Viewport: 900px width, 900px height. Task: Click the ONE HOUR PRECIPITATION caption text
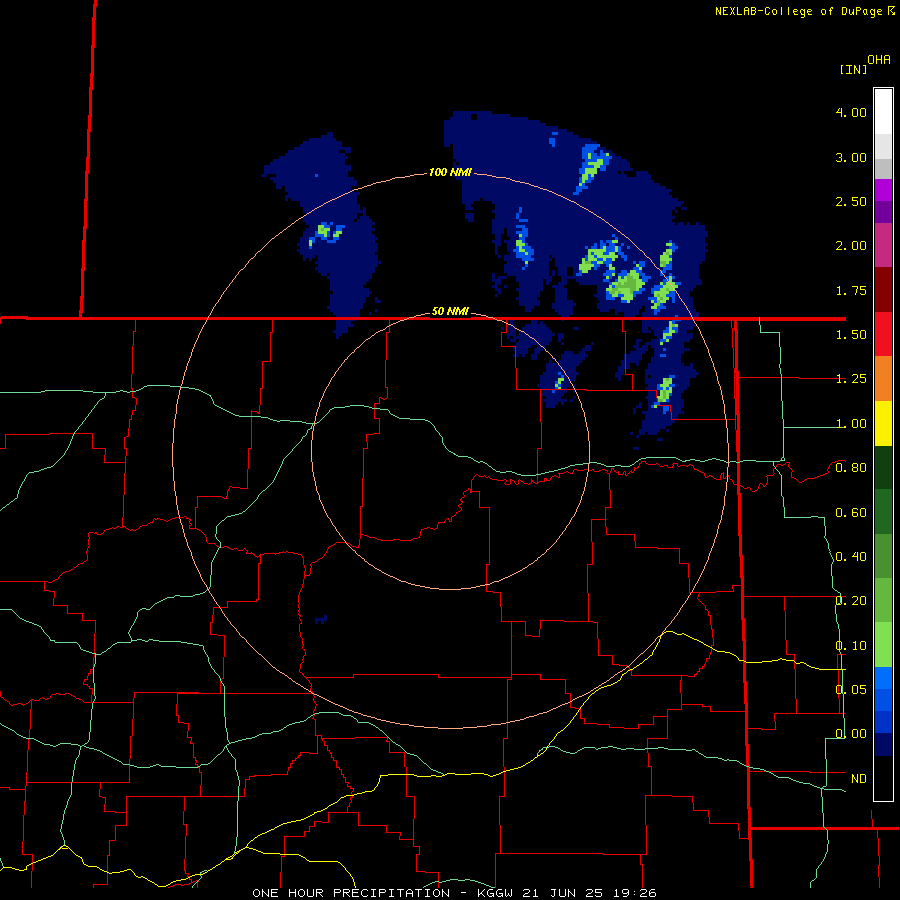tap(351, 893)
